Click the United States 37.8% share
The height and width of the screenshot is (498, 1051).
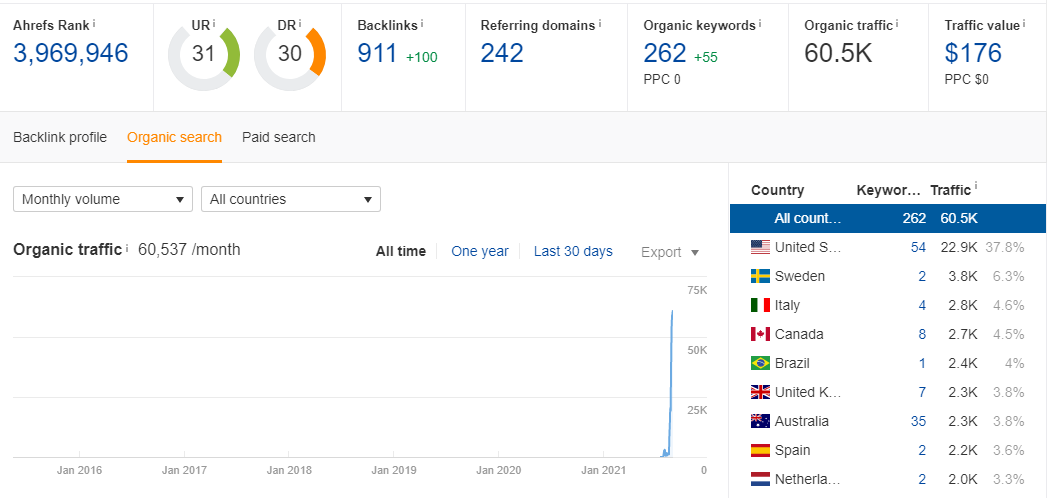click(x=1005, y=247)
